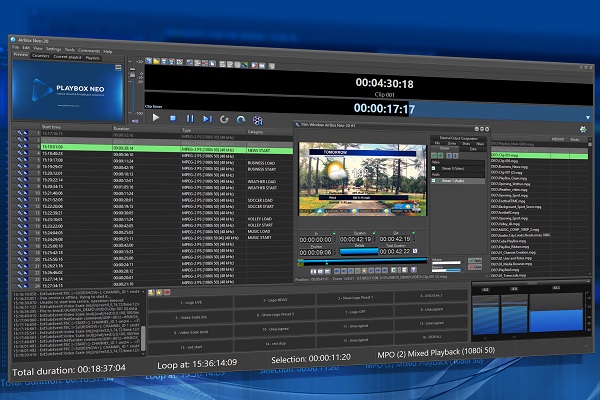Click the blue icon after the green checks in Stream tab

(449, 156)
